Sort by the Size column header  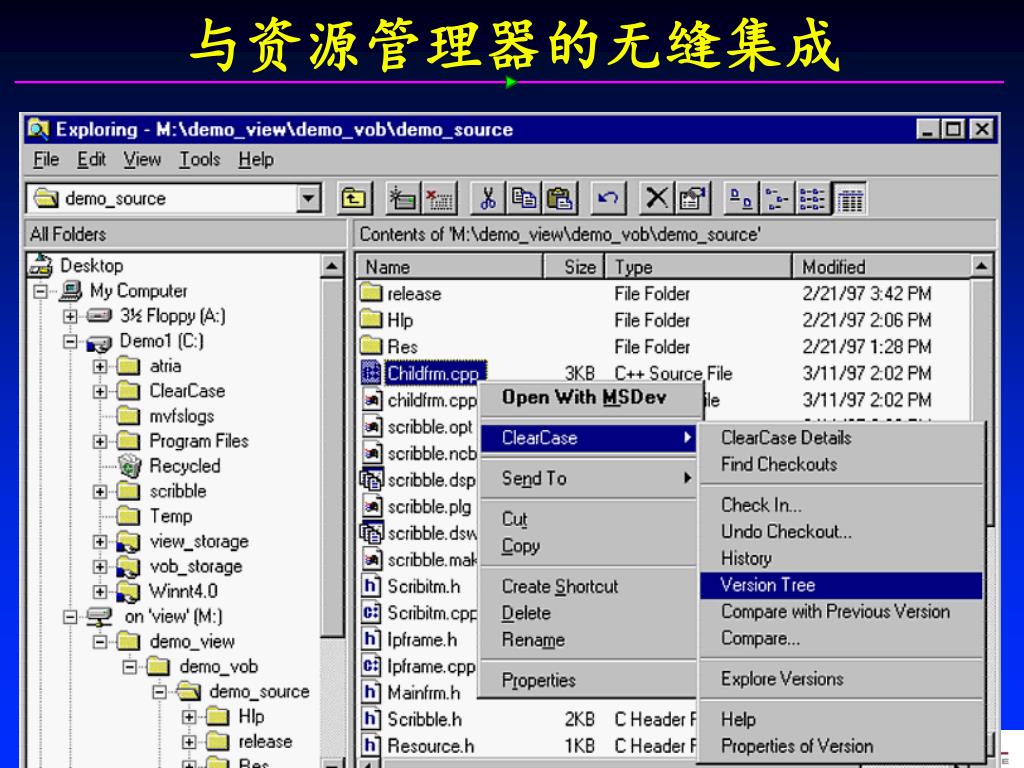pyautogui.click(x=573, y=266)
